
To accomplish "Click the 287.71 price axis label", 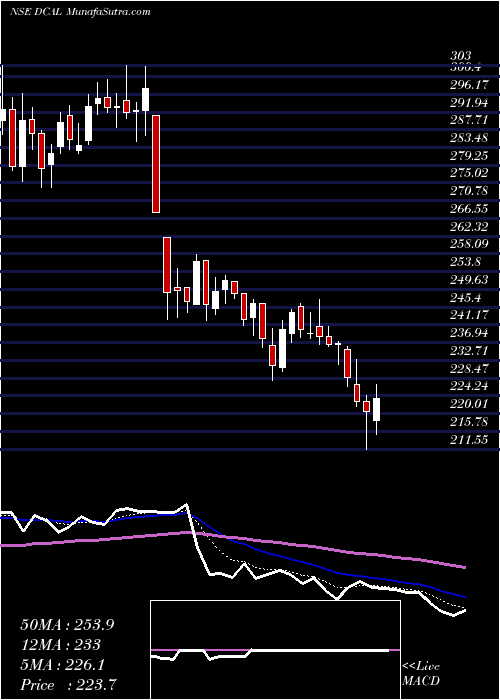I will 469,121.
